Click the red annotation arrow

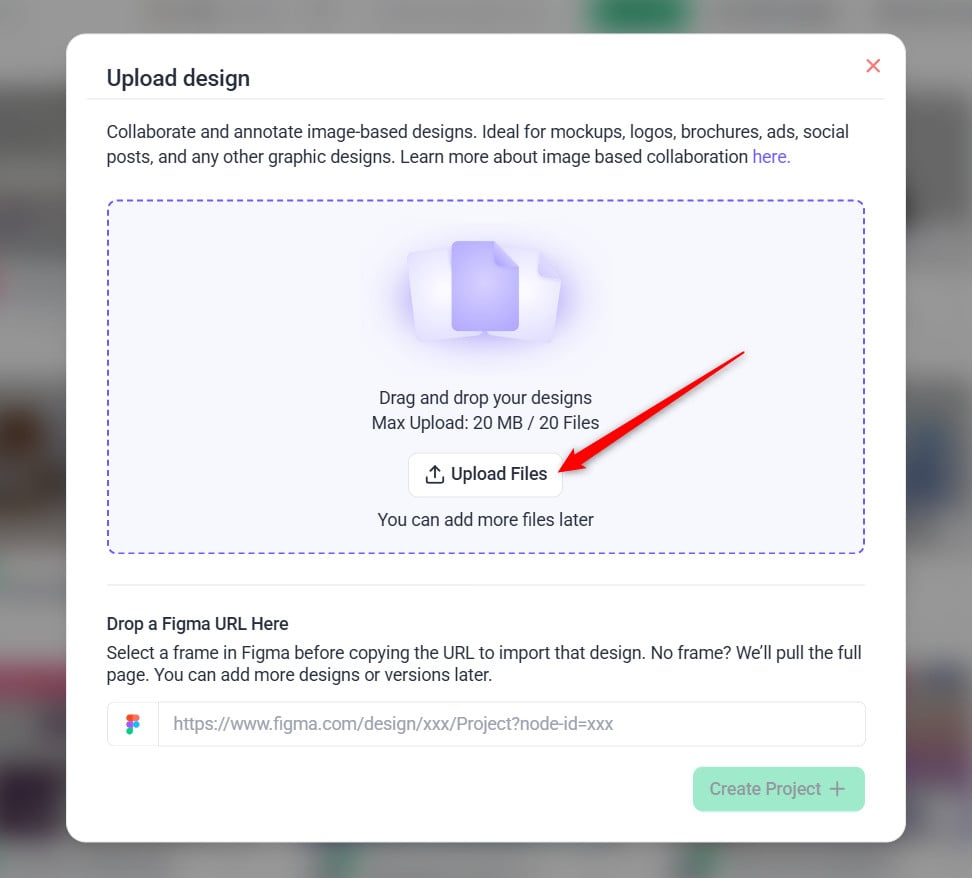pos(660,408)
